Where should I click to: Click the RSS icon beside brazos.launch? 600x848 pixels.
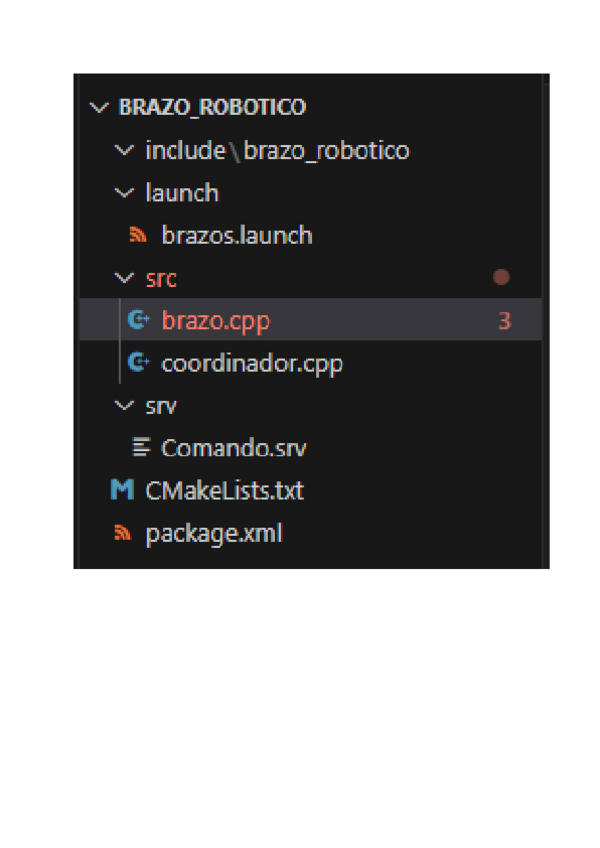(138, 236)
